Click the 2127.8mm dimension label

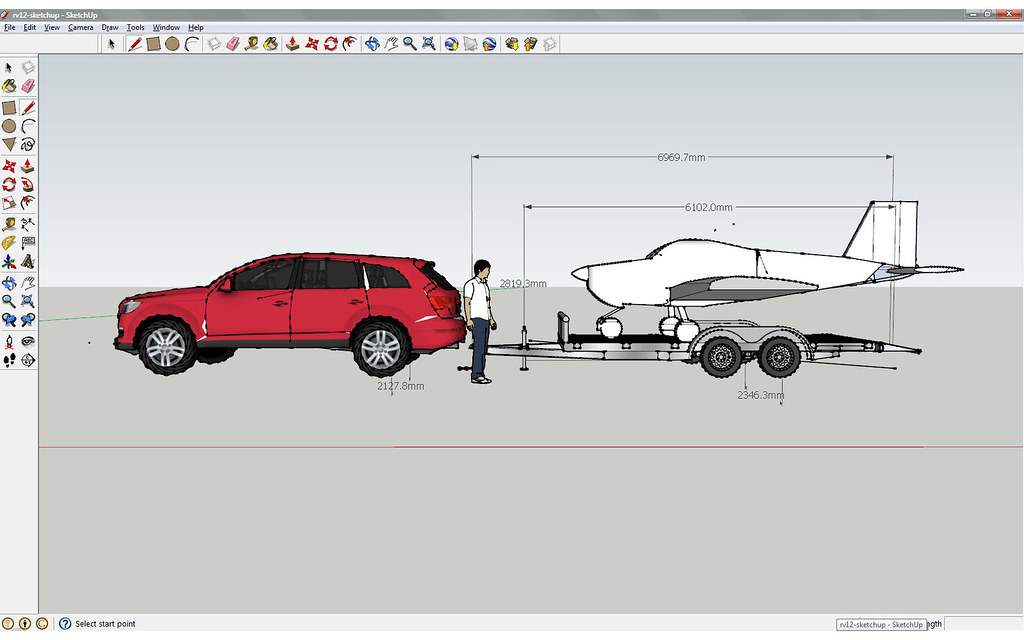[400, 386]
